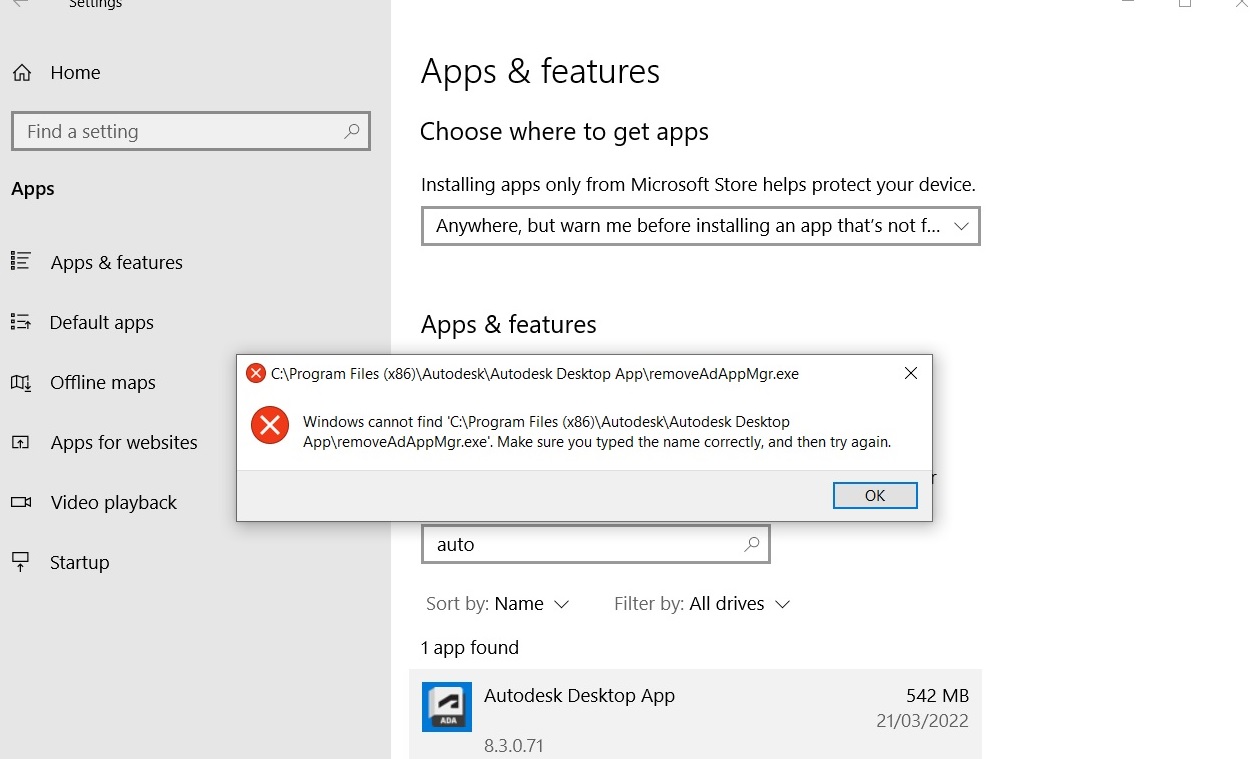Click the red error icon in the dialog
The width and height of the screenshot is (1254, 759).
pos(269,425)
